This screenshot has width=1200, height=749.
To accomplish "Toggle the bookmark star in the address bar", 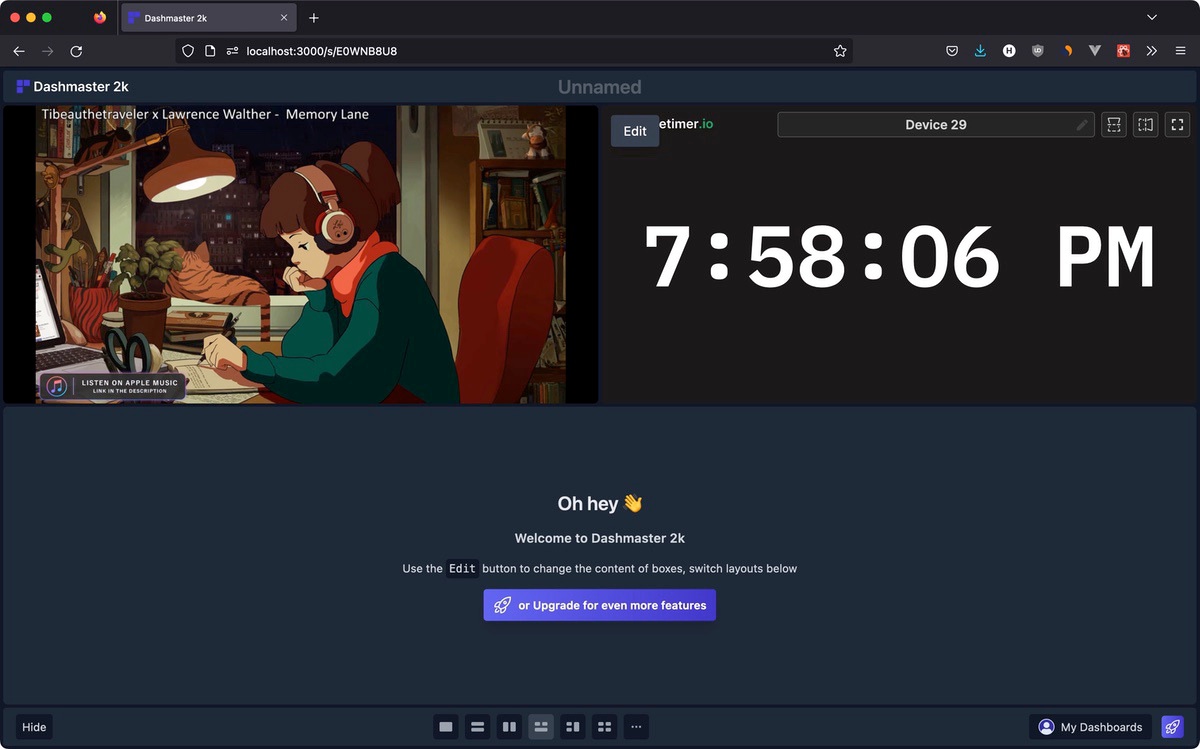I will point(840,50).
